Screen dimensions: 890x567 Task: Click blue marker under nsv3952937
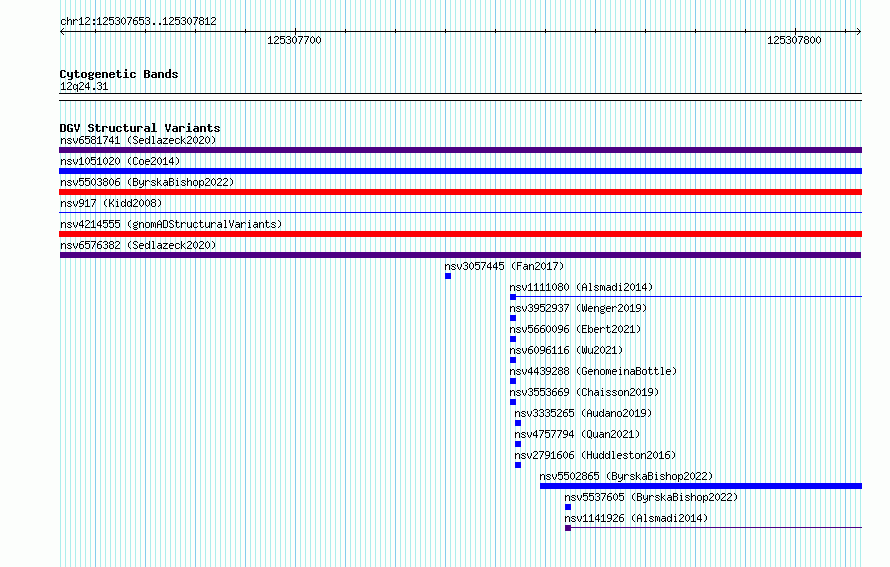(513, 318)
